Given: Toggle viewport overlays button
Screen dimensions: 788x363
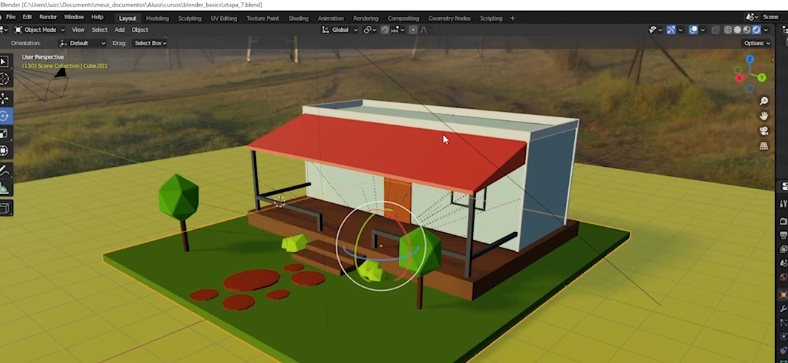Looking at the screenshot, I should click(x=694, y=30).
